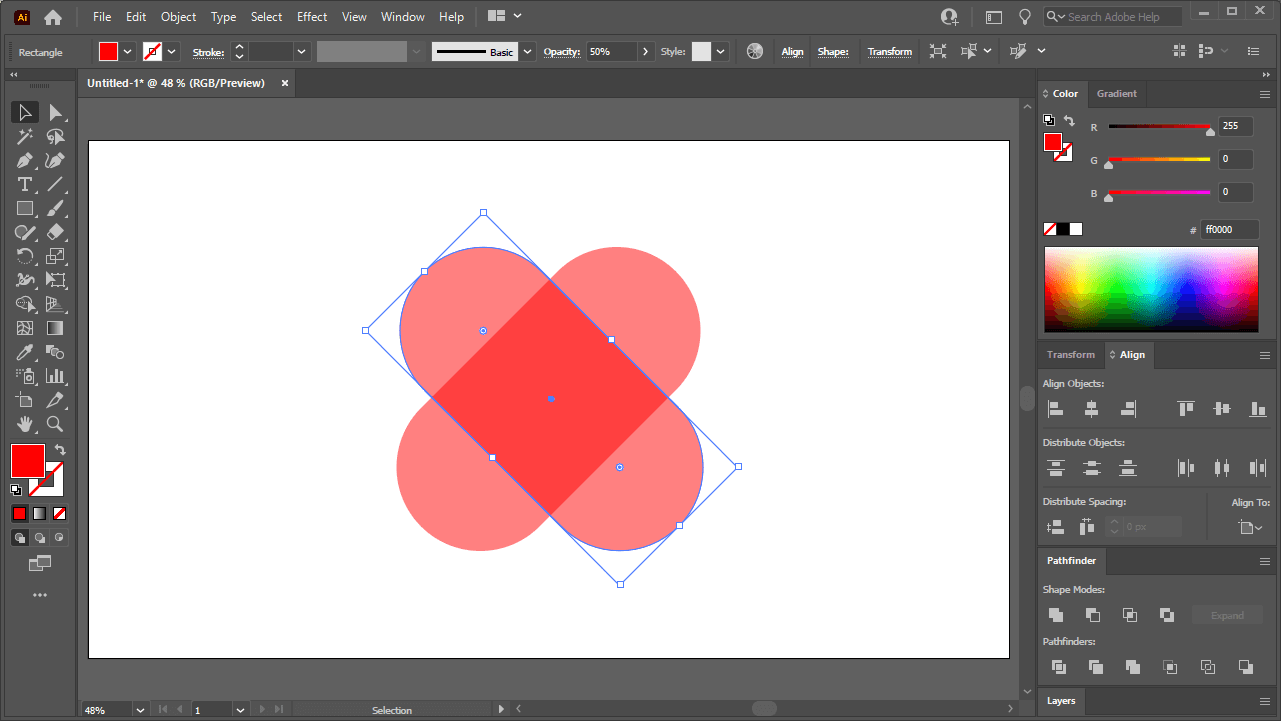Viewport: 1281px width, 721px height.
Task: Open workspace arrangement dropdown
Action: point(506,16)
